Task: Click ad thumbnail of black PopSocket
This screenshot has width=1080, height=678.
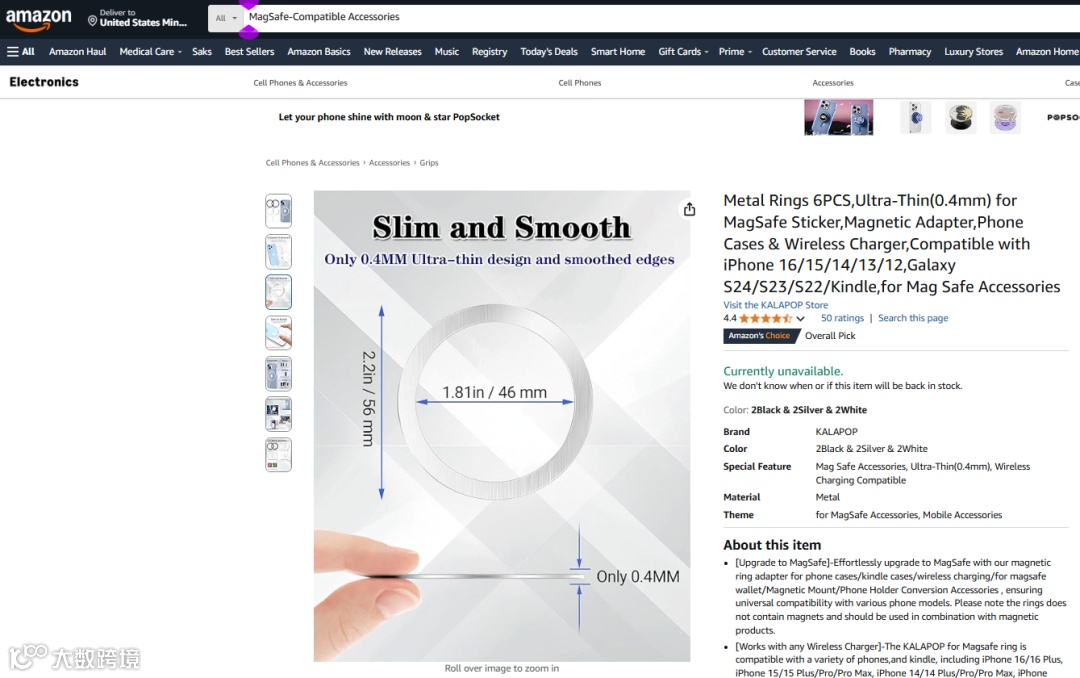Action: (x=960, y=117)
